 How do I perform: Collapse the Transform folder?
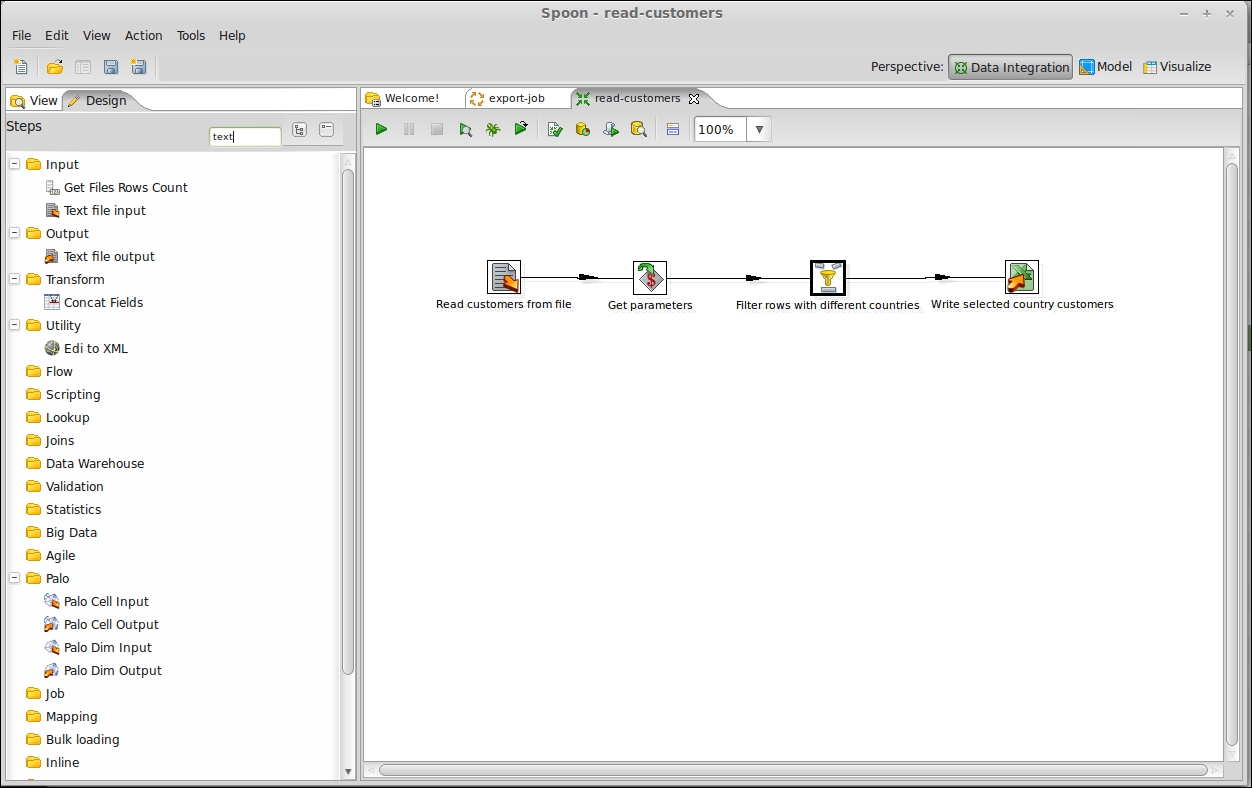(x=15, y=279)
